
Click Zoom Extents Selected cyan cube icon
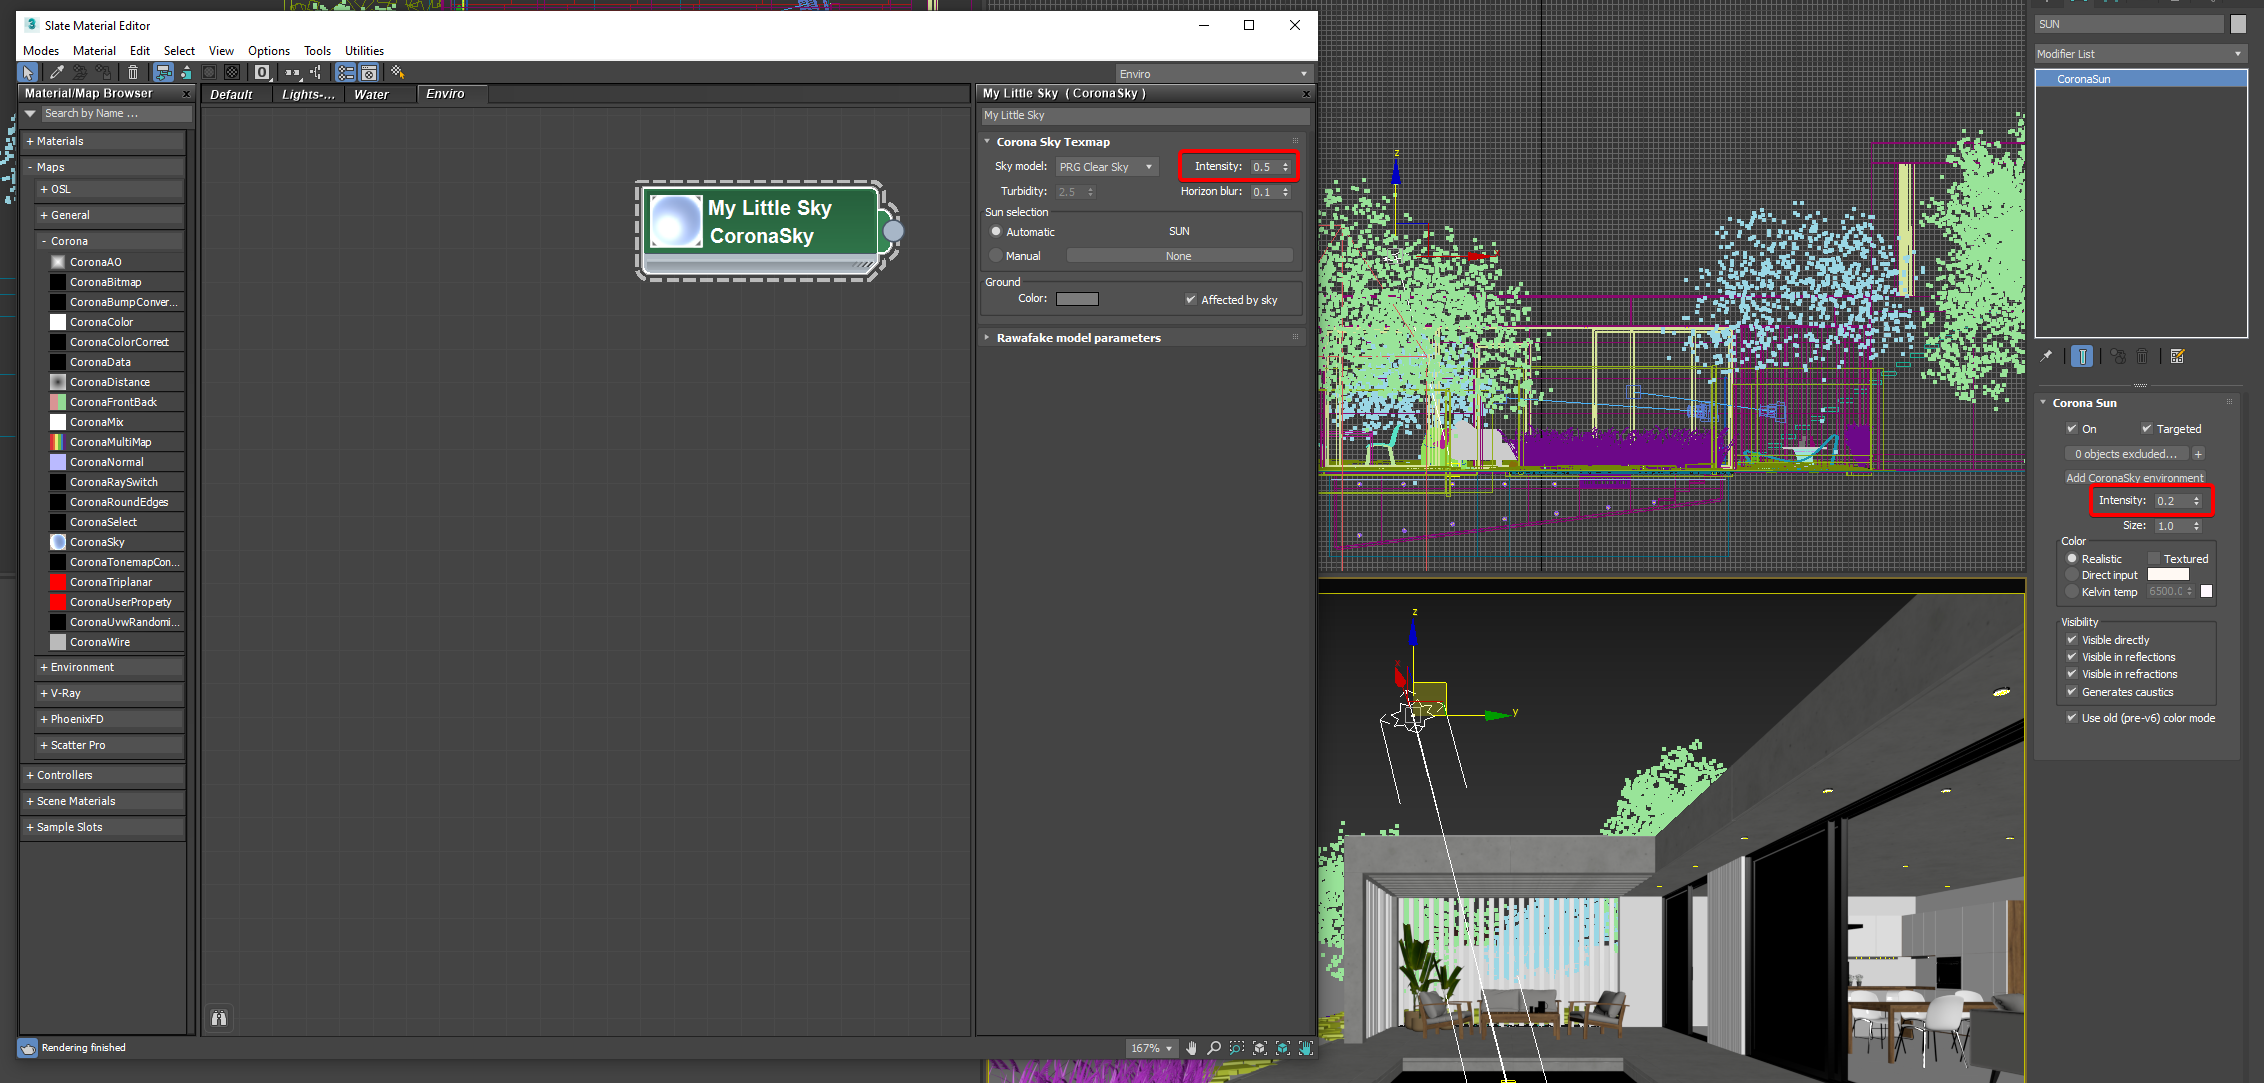coord(1283,1048)
